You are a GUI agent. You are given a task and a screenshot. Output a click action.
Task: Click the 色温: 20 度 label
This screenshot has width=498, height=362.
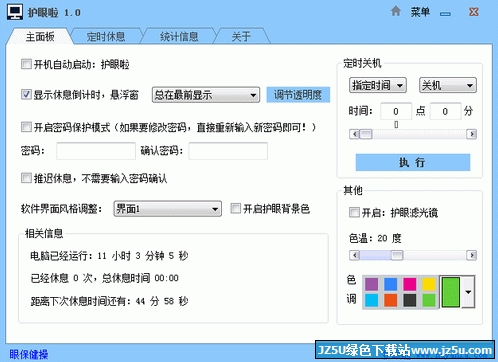click(x=375, y=238)
